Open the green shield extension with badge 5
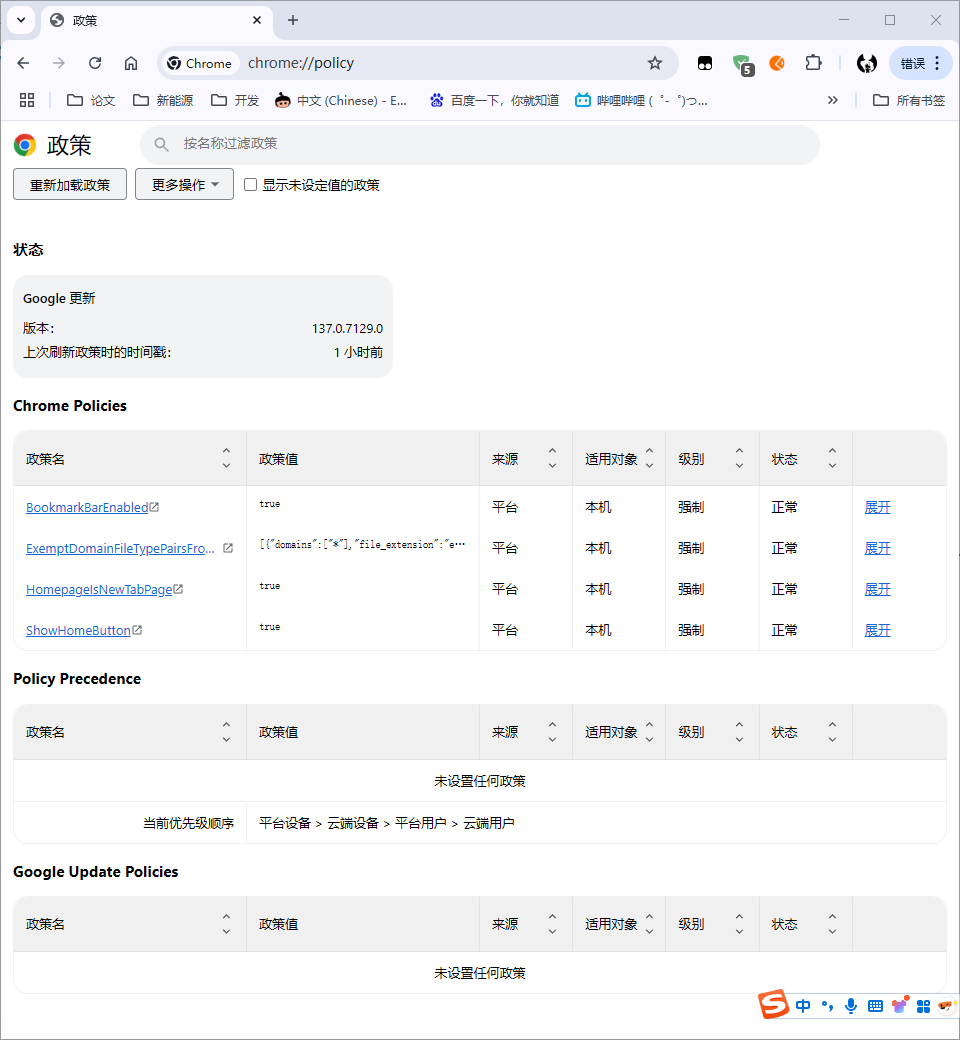This screenshot has width=960, height=1040. [x=742, y=64]
